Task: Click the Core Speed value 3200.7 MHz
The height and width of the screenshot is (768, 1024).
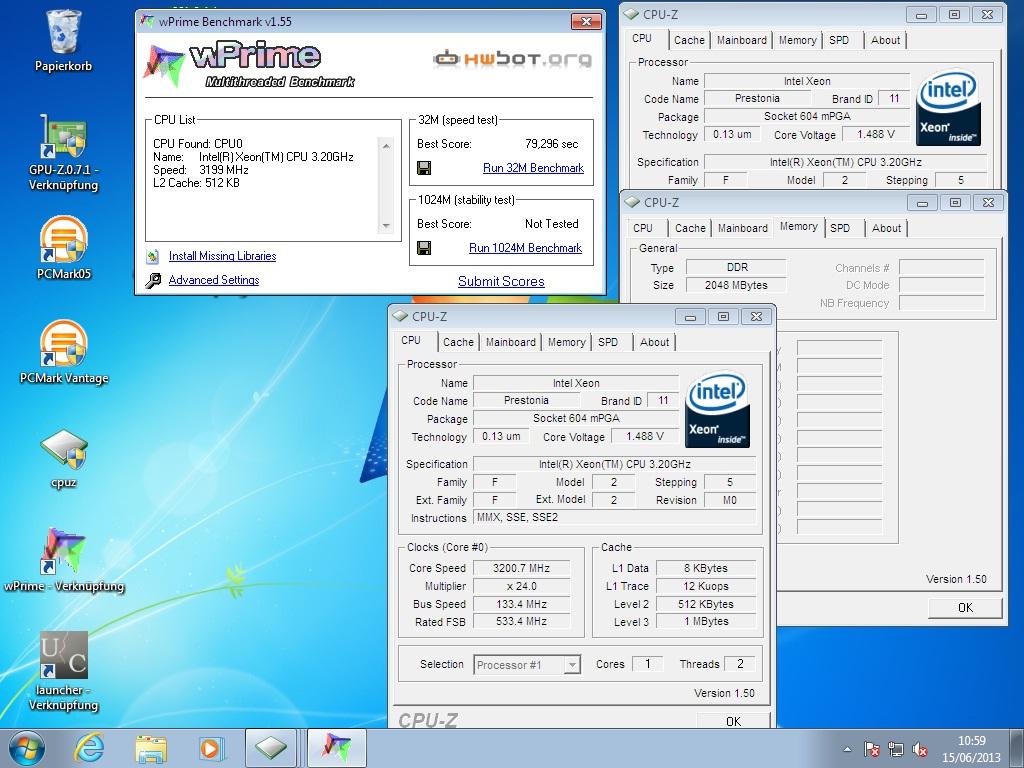Action: pos(521,568)
